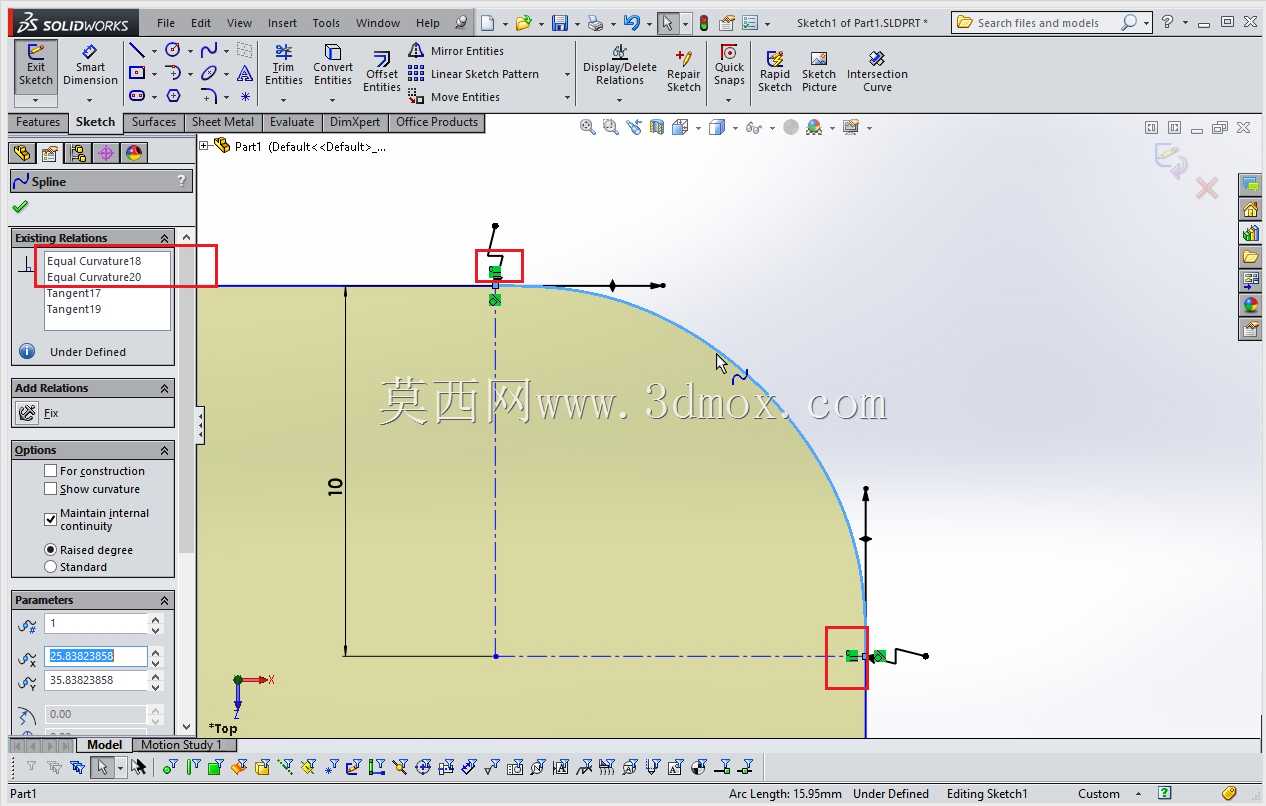Click Mirror Entities
Viewport: 1266px width, 806px height.
(456, 51)
